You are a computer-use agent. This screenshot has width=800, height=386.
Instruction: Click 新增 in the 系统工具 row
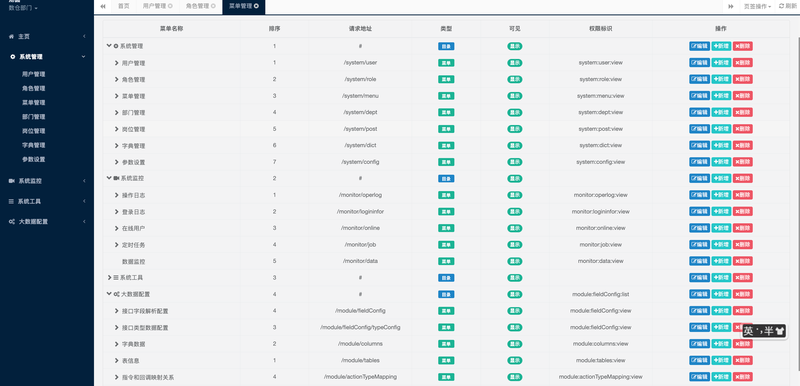pyautogui.click(x=721, y=277)
